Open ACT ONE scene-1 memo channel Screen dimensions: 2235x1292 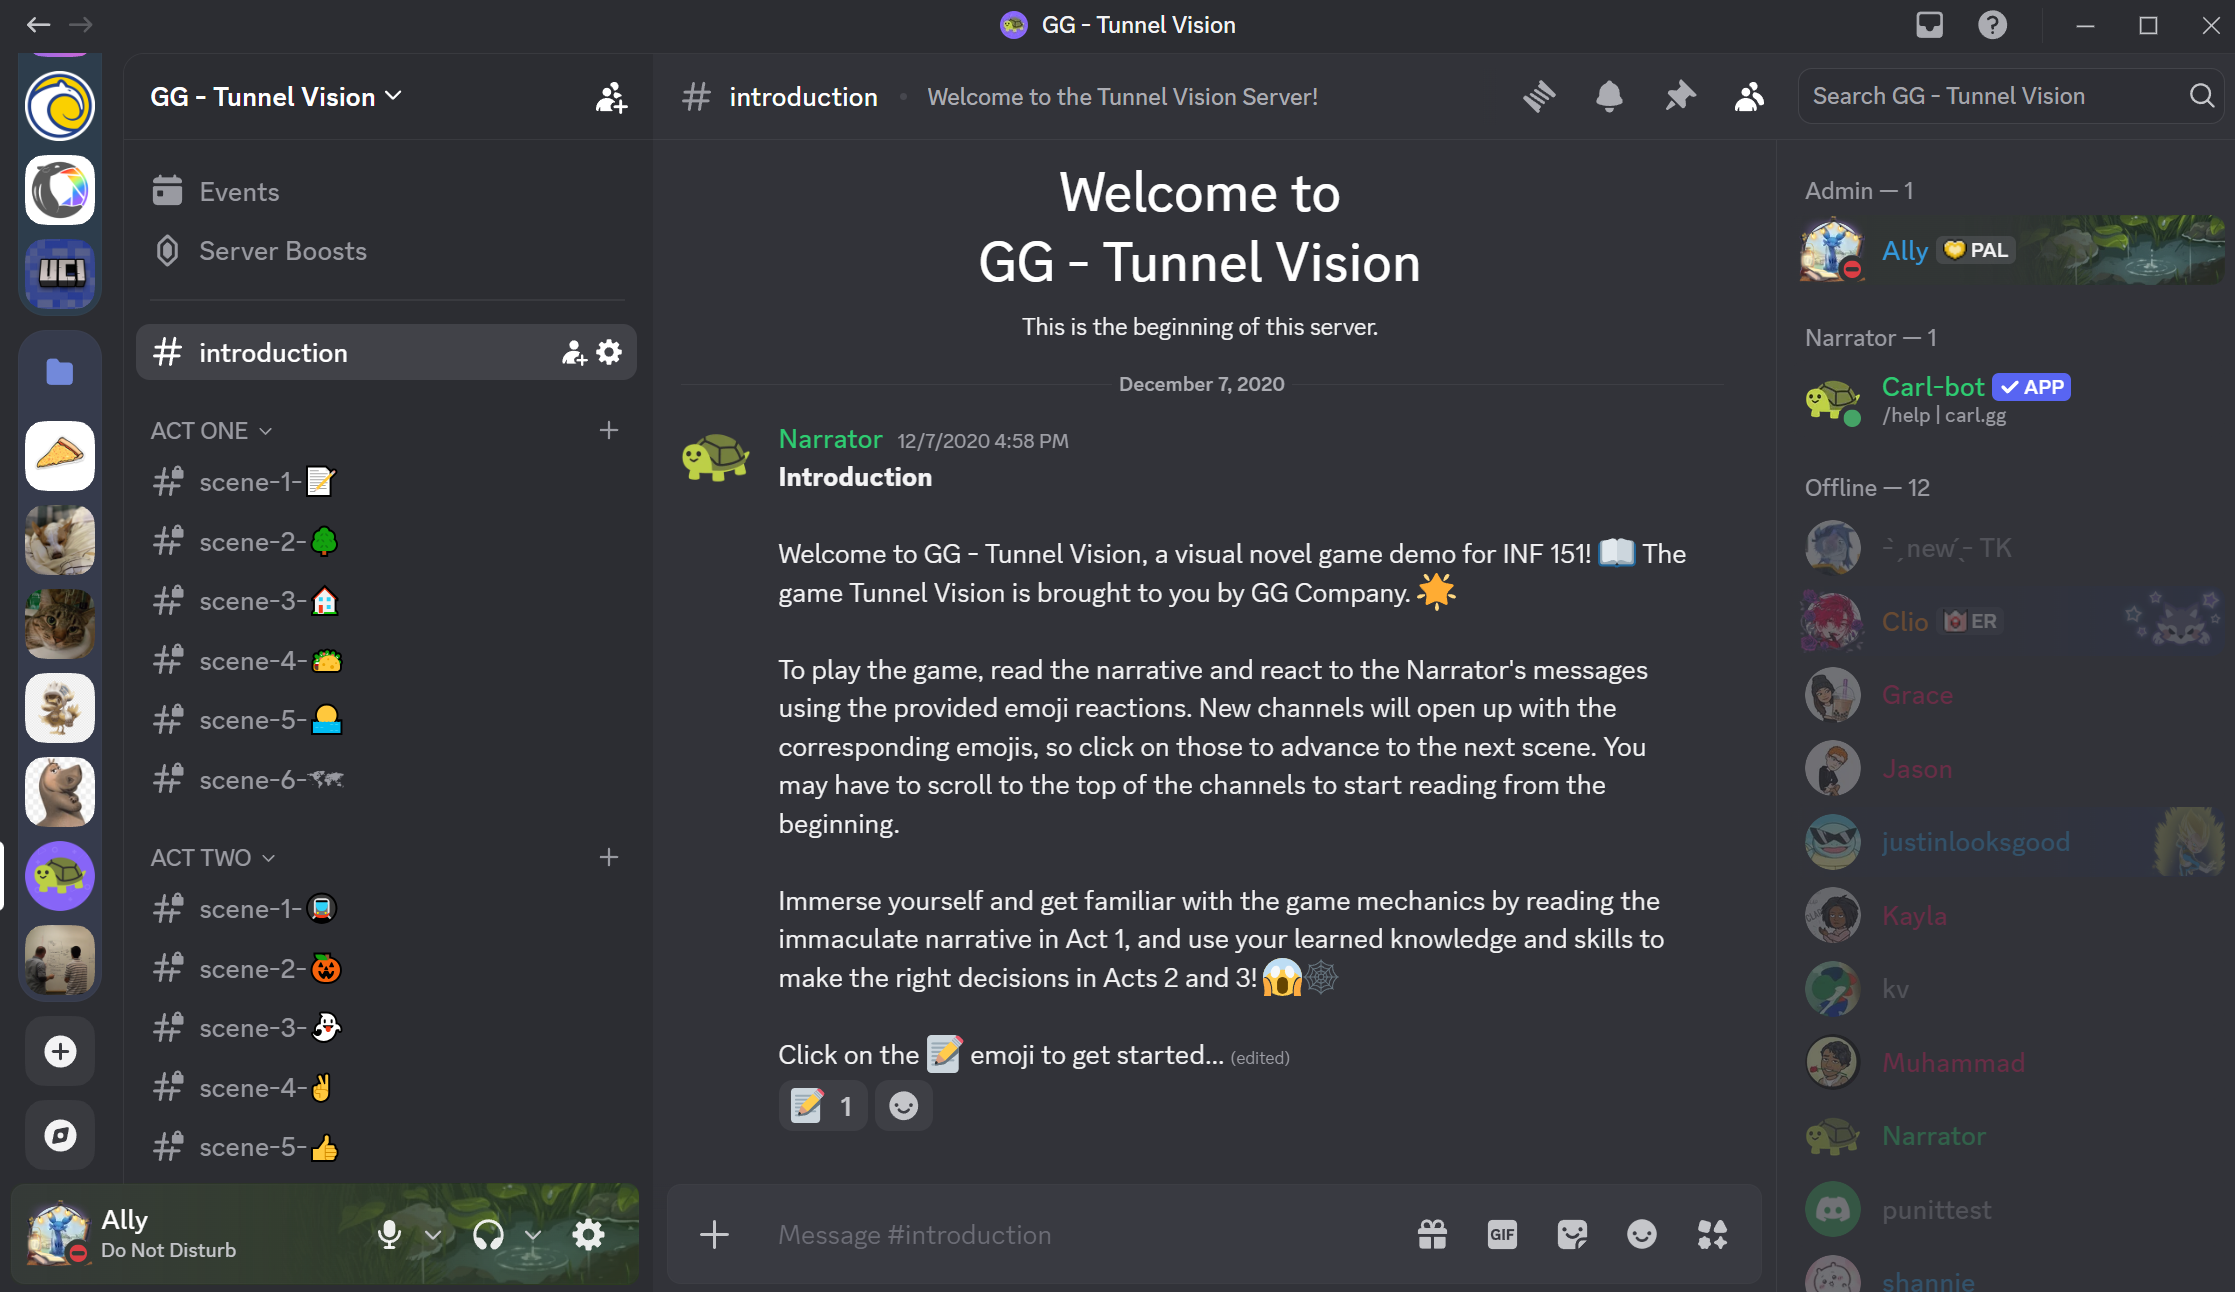pos(386,482)
